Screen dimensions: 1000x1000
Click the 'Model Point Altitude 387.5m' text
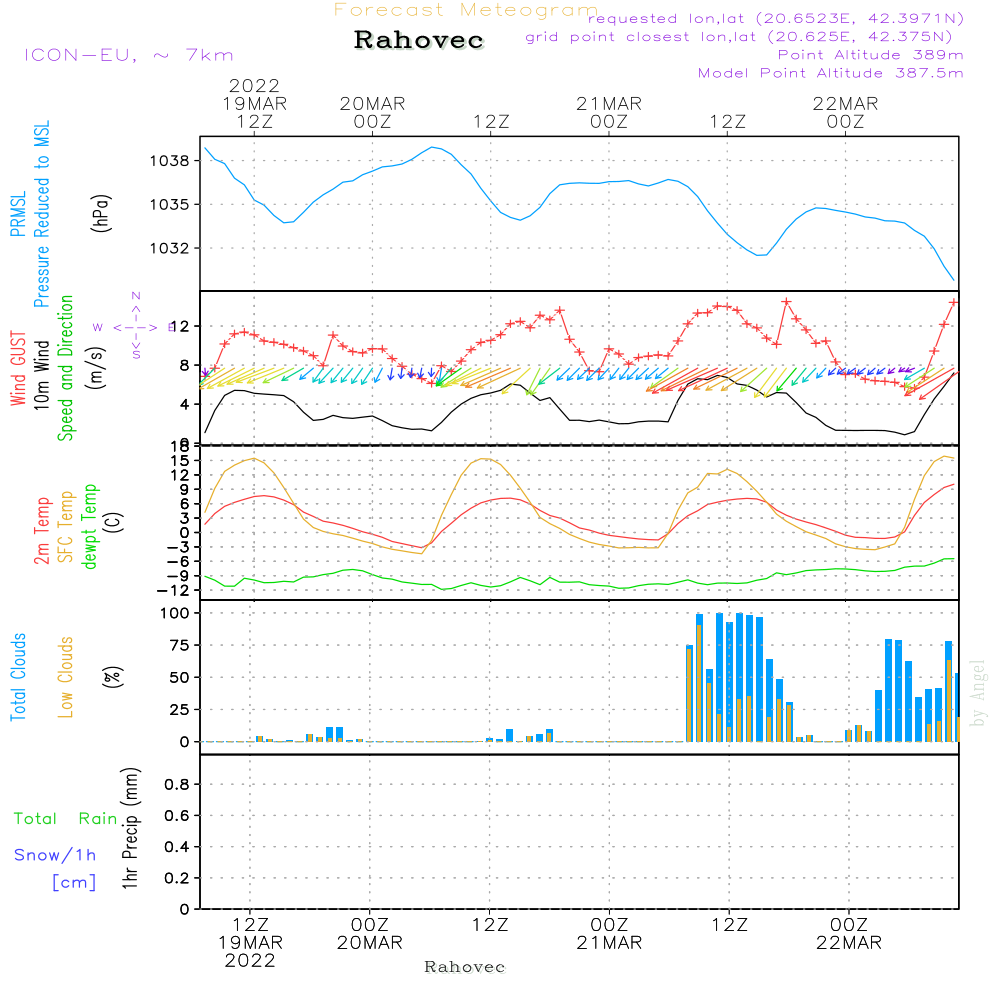click(830, 73)
